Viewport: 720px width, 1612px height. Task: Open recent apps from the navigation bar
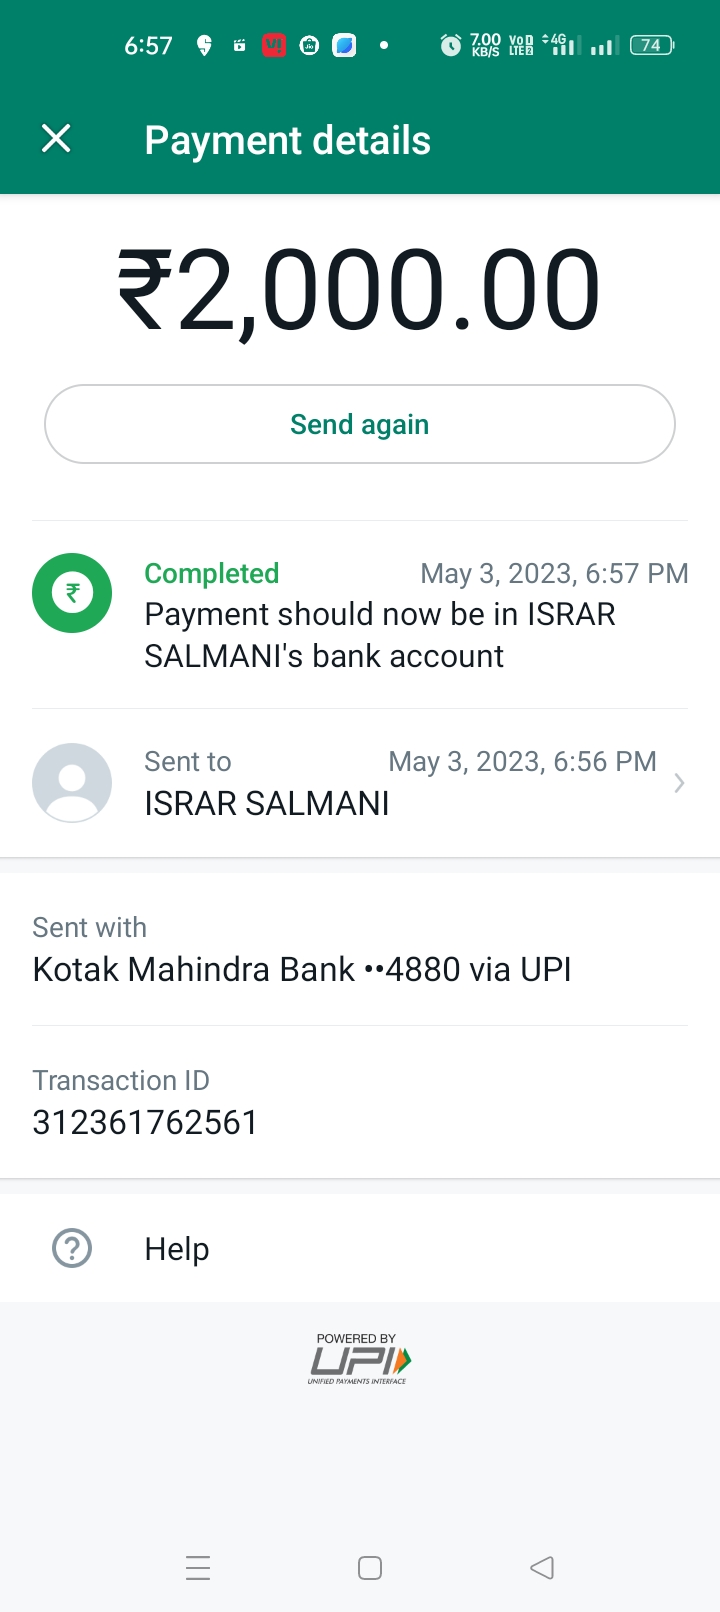(x=198, y=1568)
